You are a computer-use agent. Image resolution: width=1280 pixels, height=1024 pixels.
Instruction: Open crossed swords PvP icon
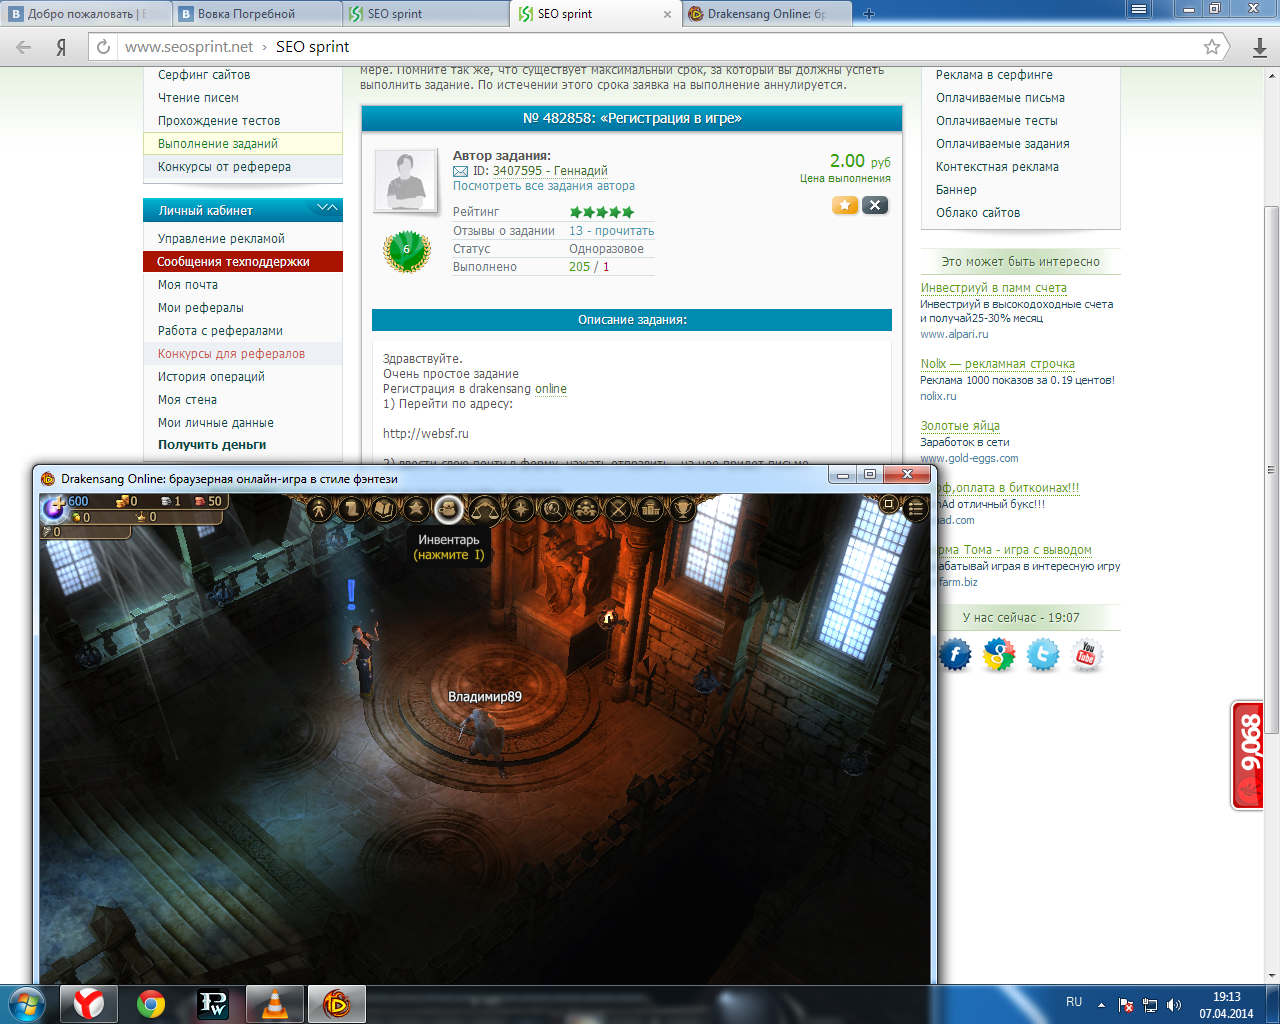pyautogui.click(x=619, y=509)
